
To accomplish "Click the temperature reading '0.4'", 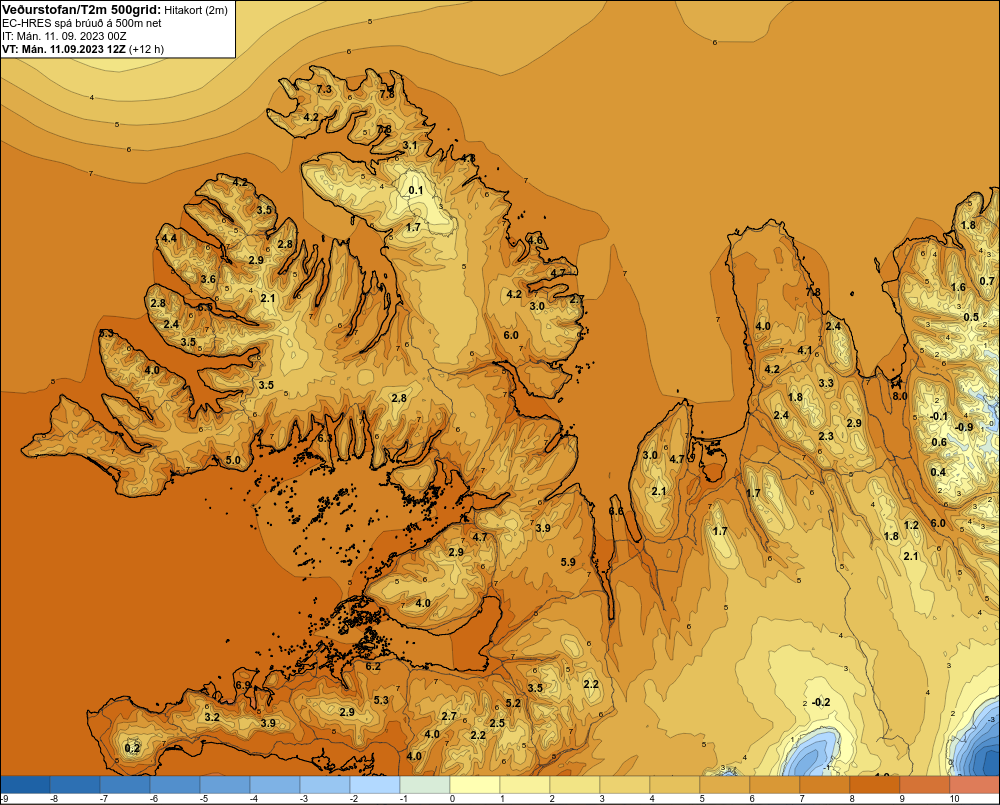I will (938, 472).
